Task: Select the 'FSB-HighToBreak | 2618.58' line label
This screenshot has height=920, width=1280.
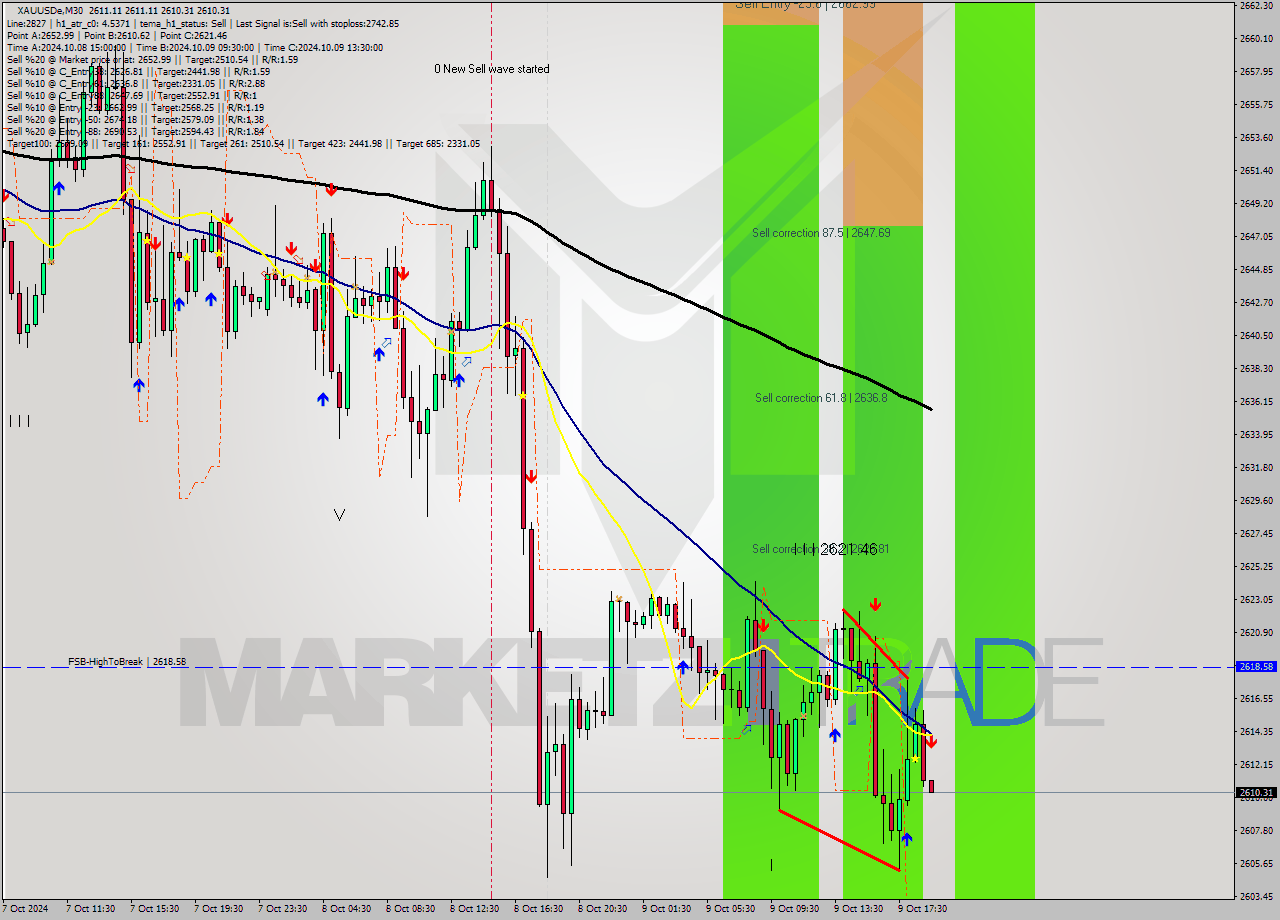Action: point(127,662)
